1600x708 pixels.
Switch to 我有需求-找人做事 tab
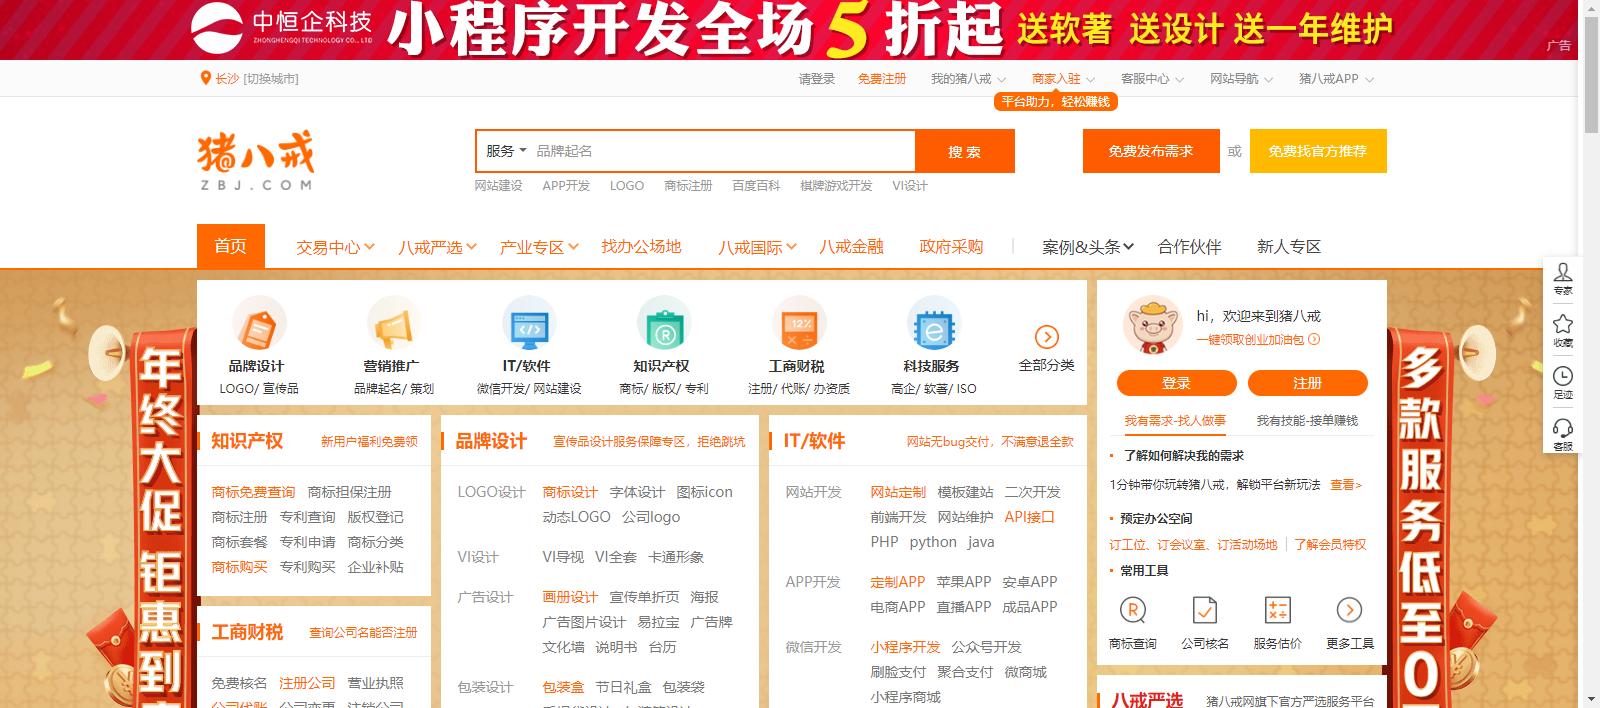(1175, 421)
